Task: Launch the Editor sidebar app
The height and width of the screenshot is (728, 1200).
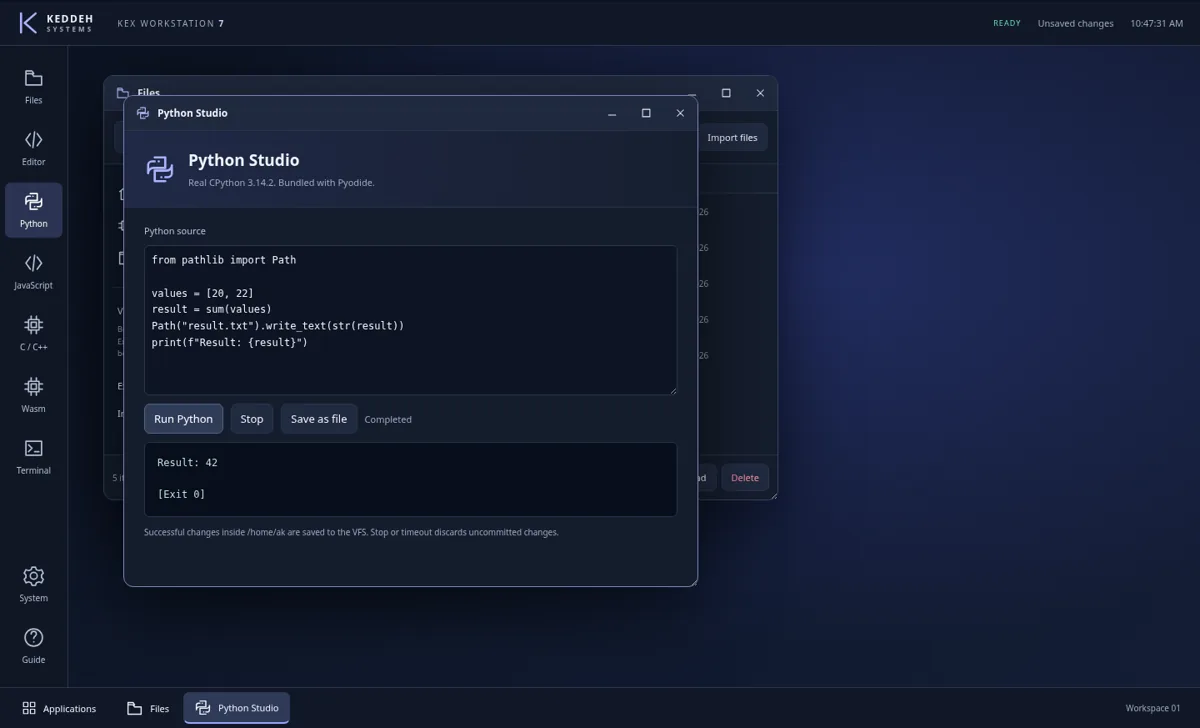Action: [33, 148]
